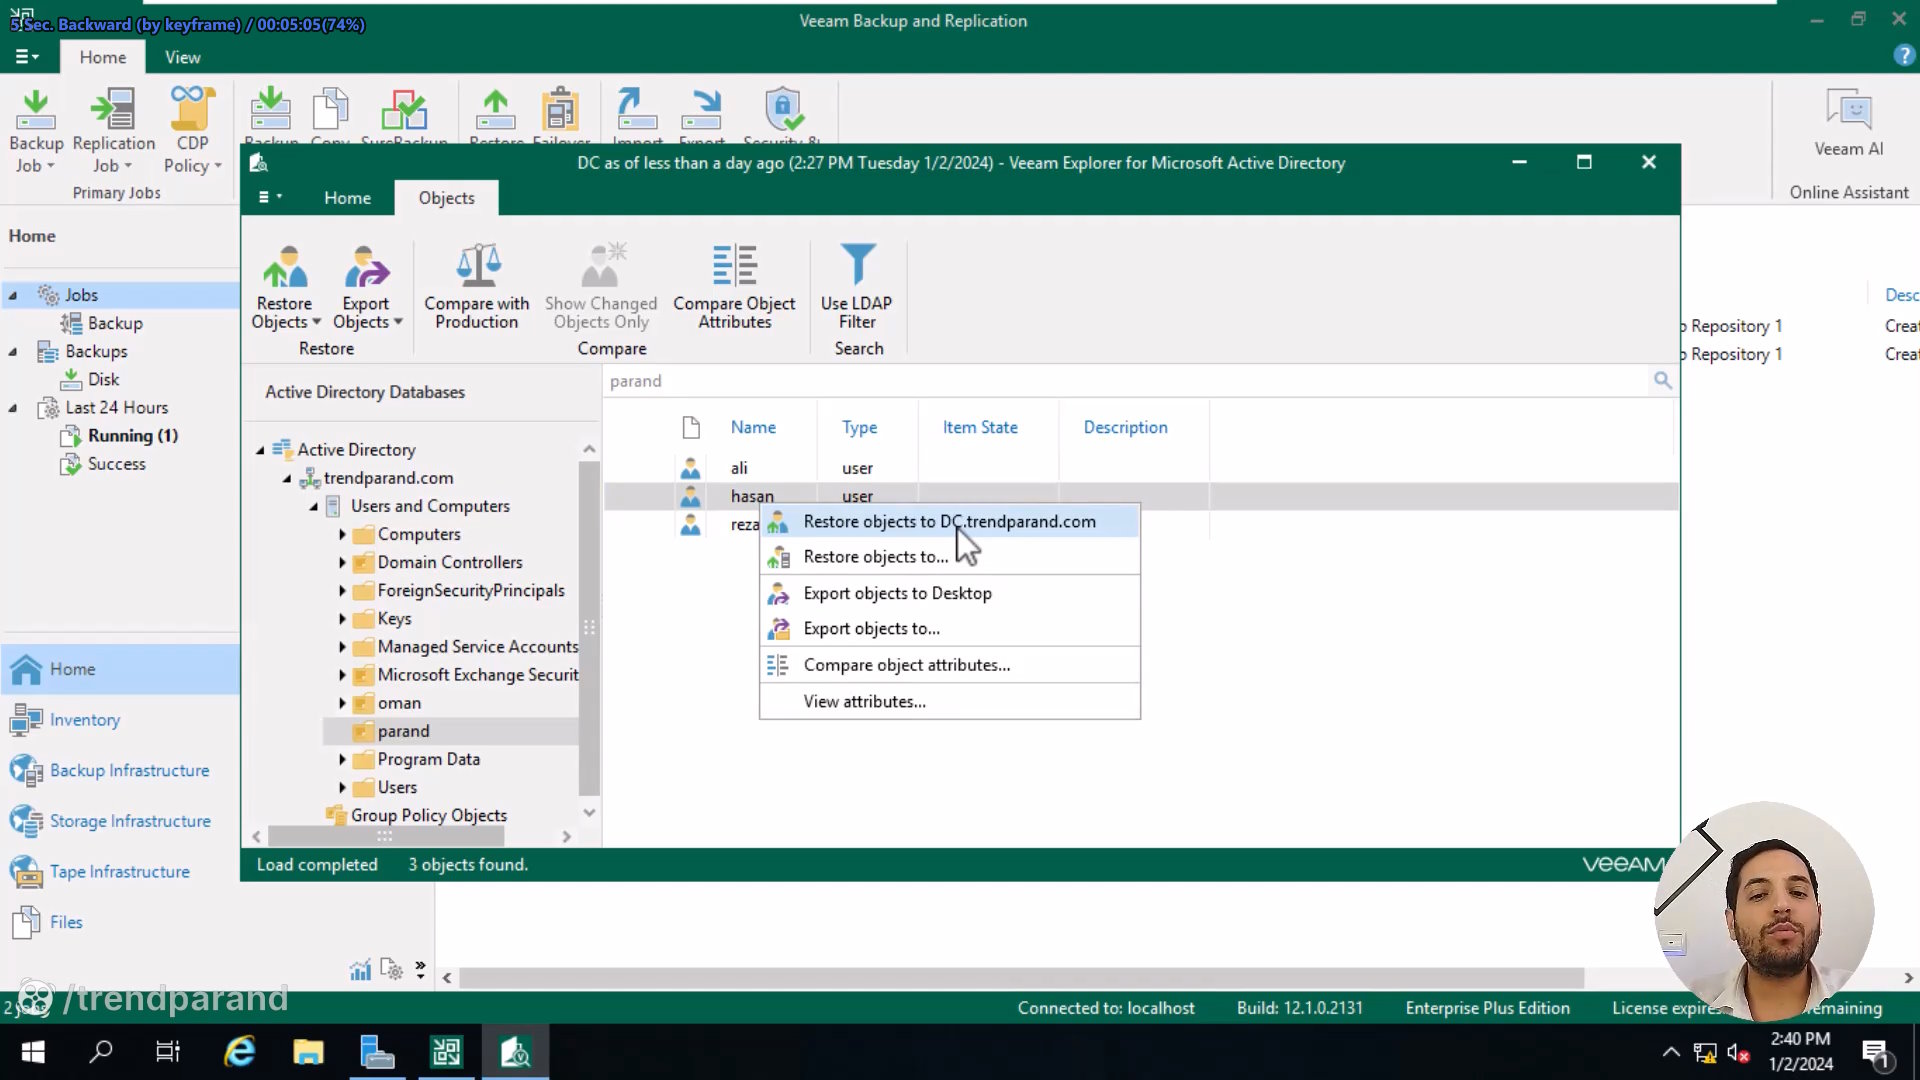
Task: Open the notification center icon
Action: pos(1875,1052)
